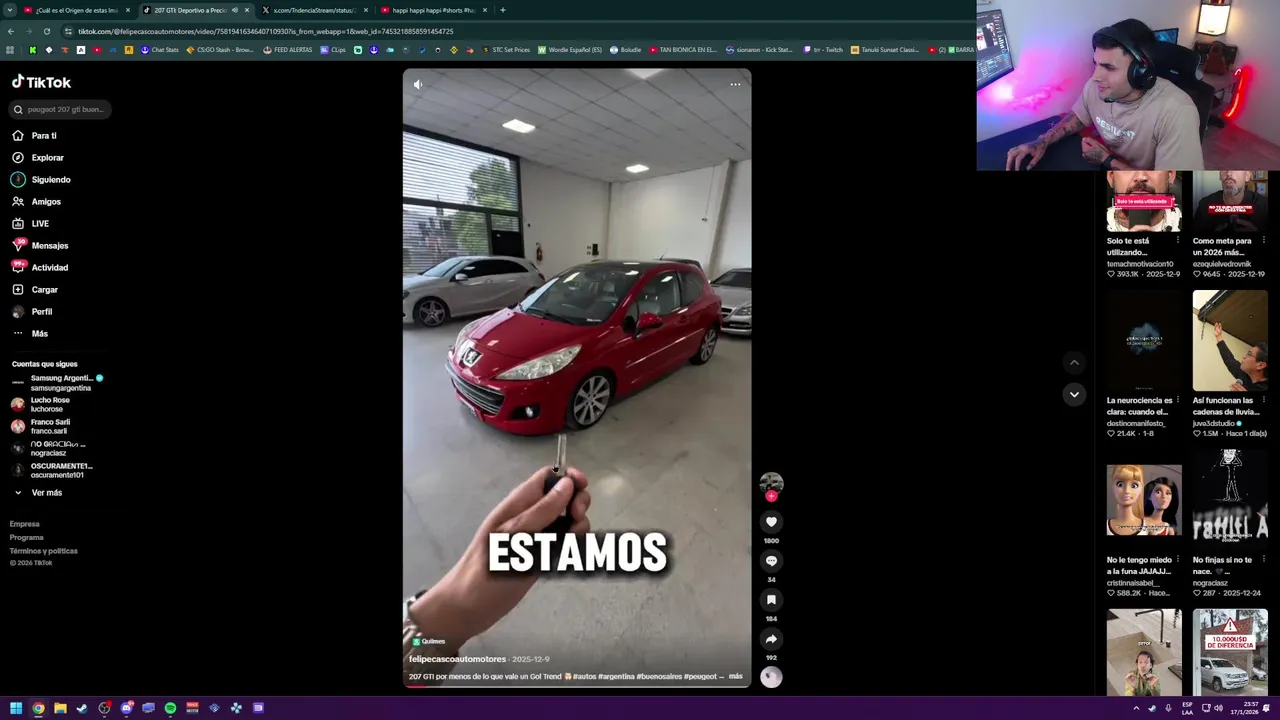Open the Quilmes location tag
Viewport: 1280px width, 720px height.
tap(429, 642)
